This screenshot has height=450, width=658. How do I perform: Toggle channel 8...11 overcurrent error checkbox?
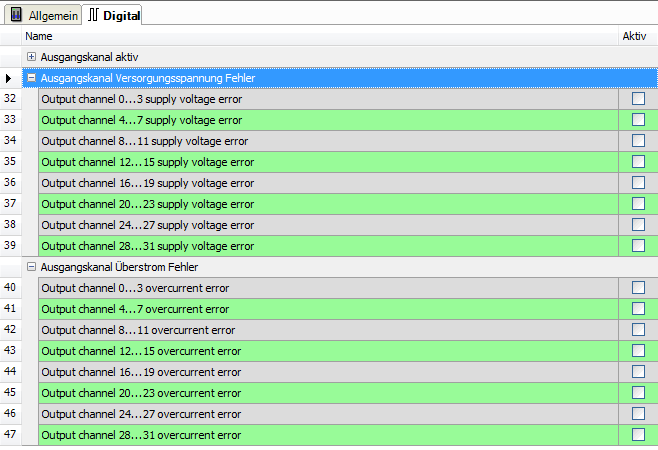638,330
